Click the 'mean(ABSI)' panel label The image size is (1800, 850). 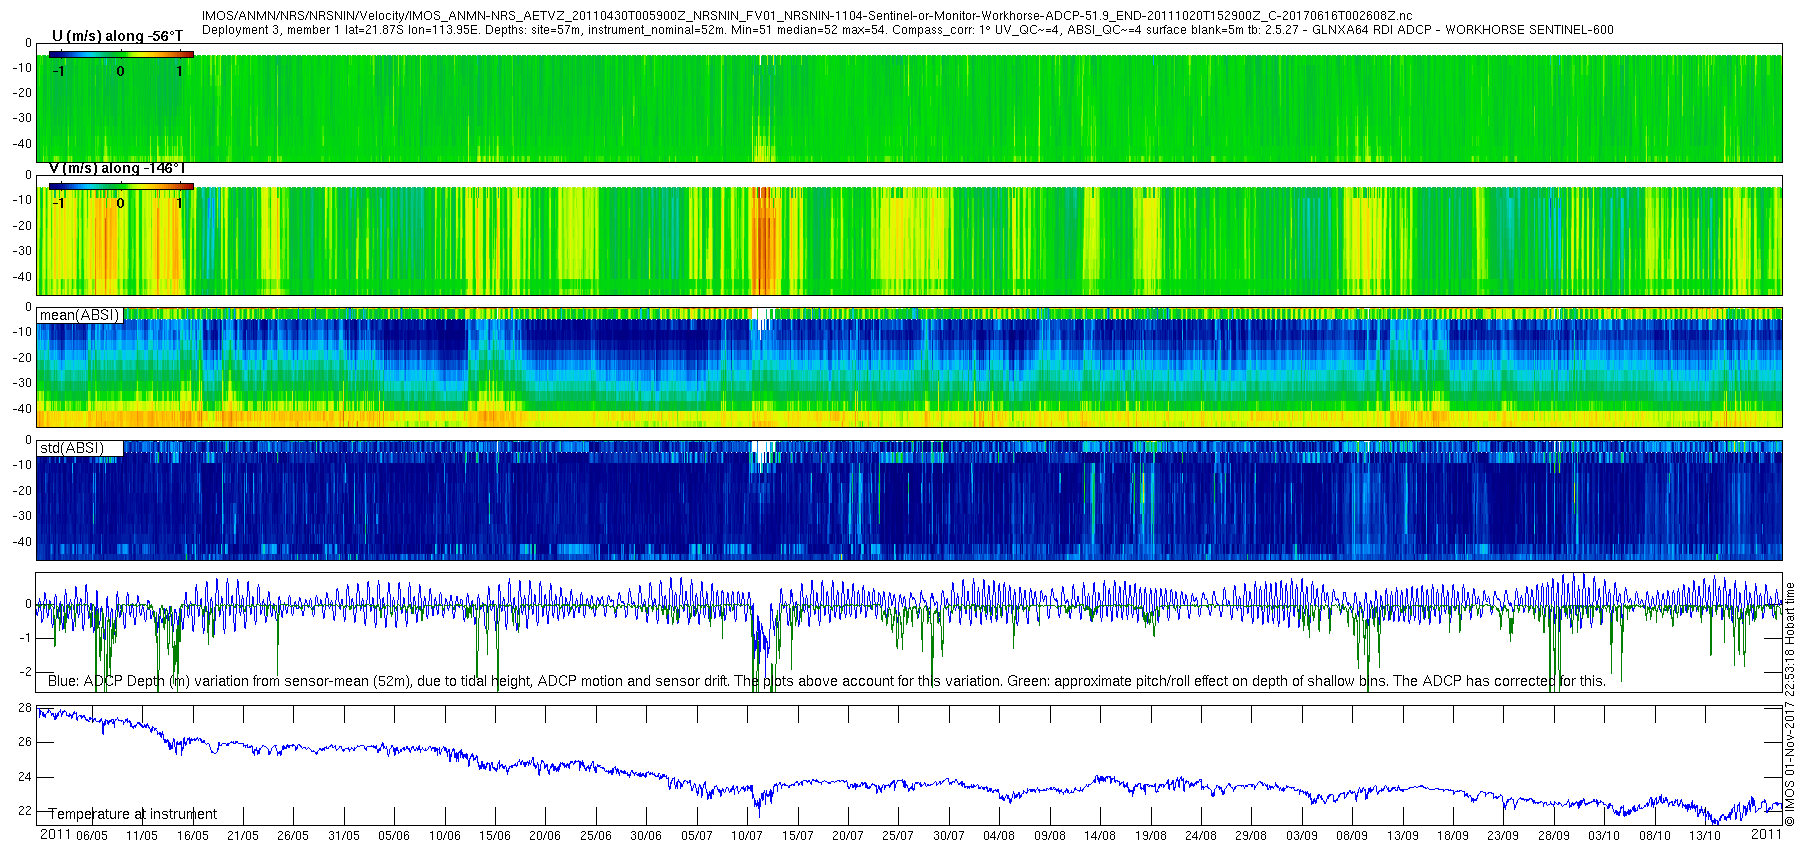click(79, 315)
